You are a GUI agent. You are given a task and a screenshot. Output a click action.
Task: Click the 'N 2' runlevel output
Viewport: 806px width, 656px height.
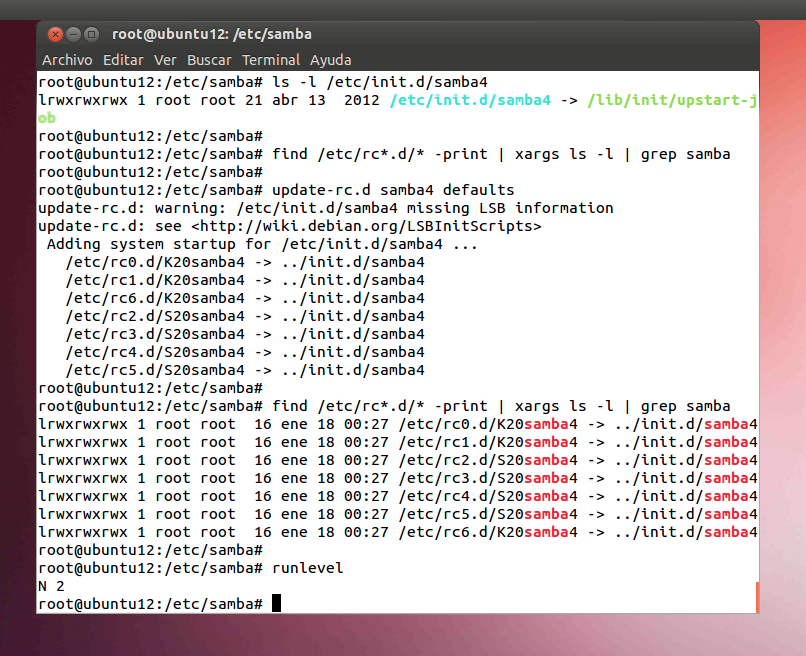coord(51,586)
